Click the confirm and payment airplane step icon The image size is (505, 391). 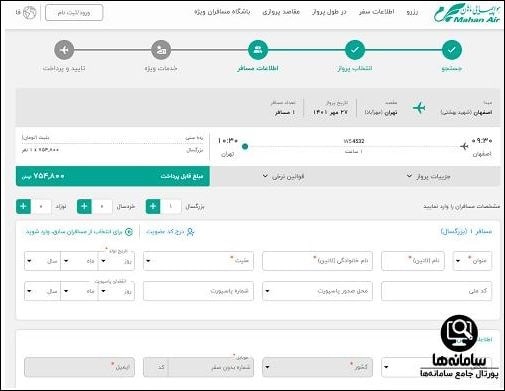64,50
